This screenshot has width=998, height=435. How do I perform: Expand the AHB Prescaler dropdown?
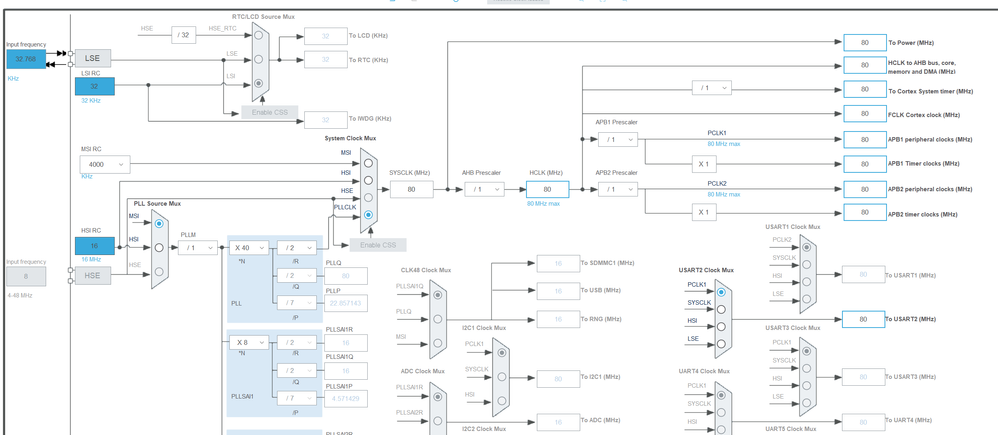coord(484,189)
